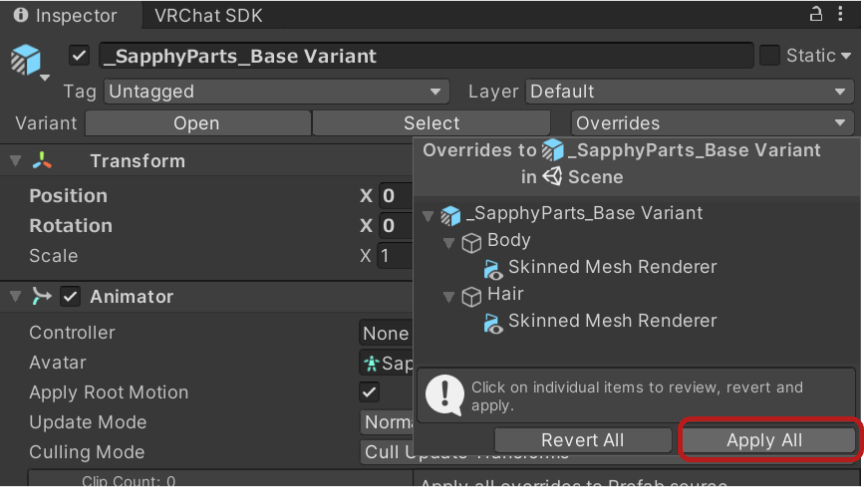
Task: Click the Controller label
Action: click(72, 333)
